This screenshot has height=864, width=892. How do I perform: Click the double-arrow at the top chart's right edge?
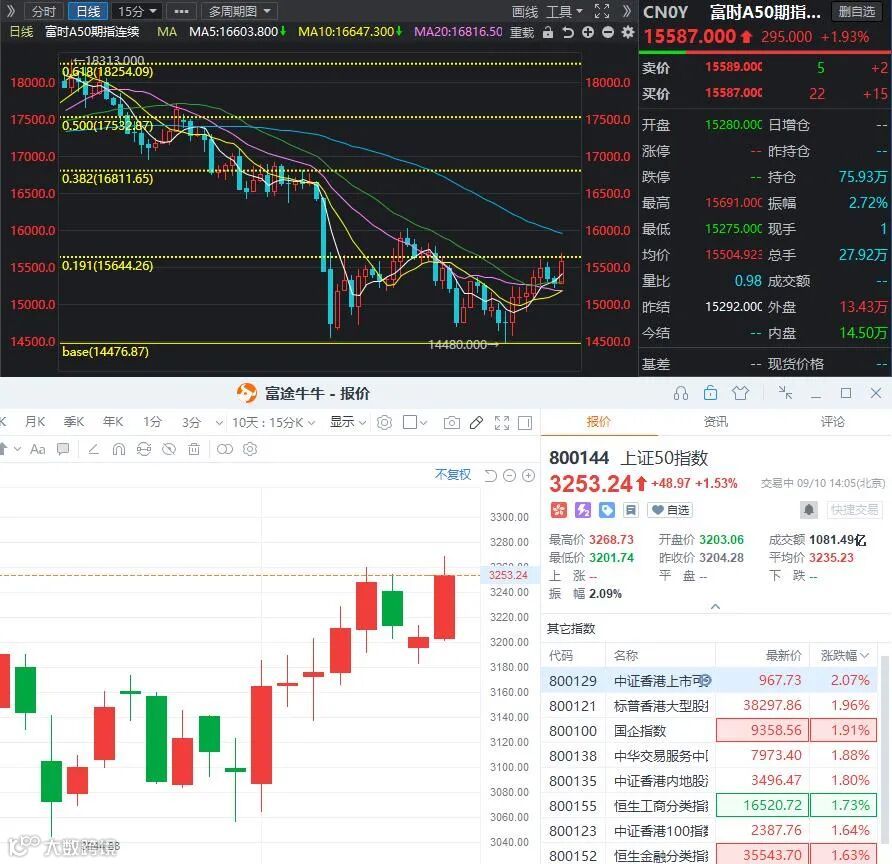click(x=626, y=11)
